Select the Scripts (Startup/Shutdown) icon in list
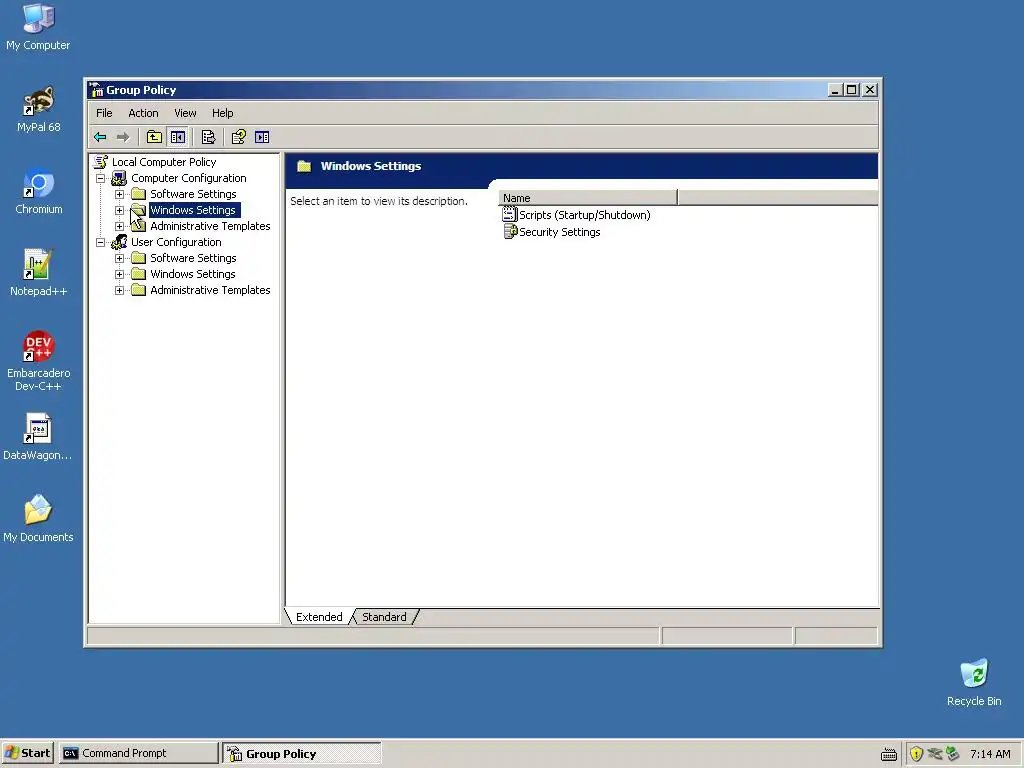Screen dimensions: 1024x768 coord(509,214)
